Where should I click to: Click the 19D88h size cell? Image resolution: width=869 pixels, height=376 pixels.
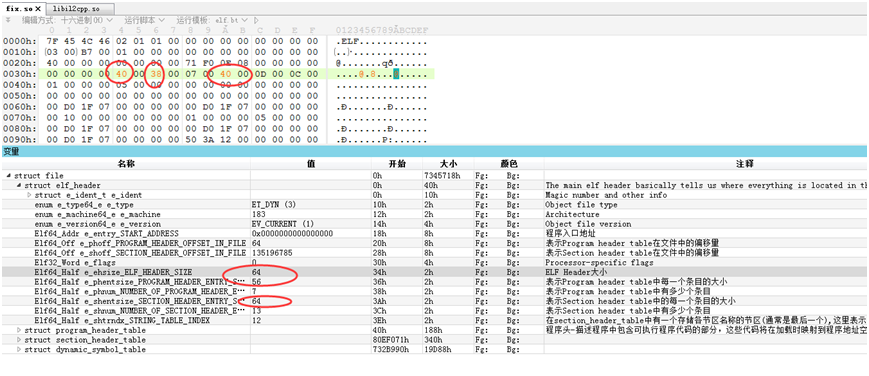pos(437,349)
